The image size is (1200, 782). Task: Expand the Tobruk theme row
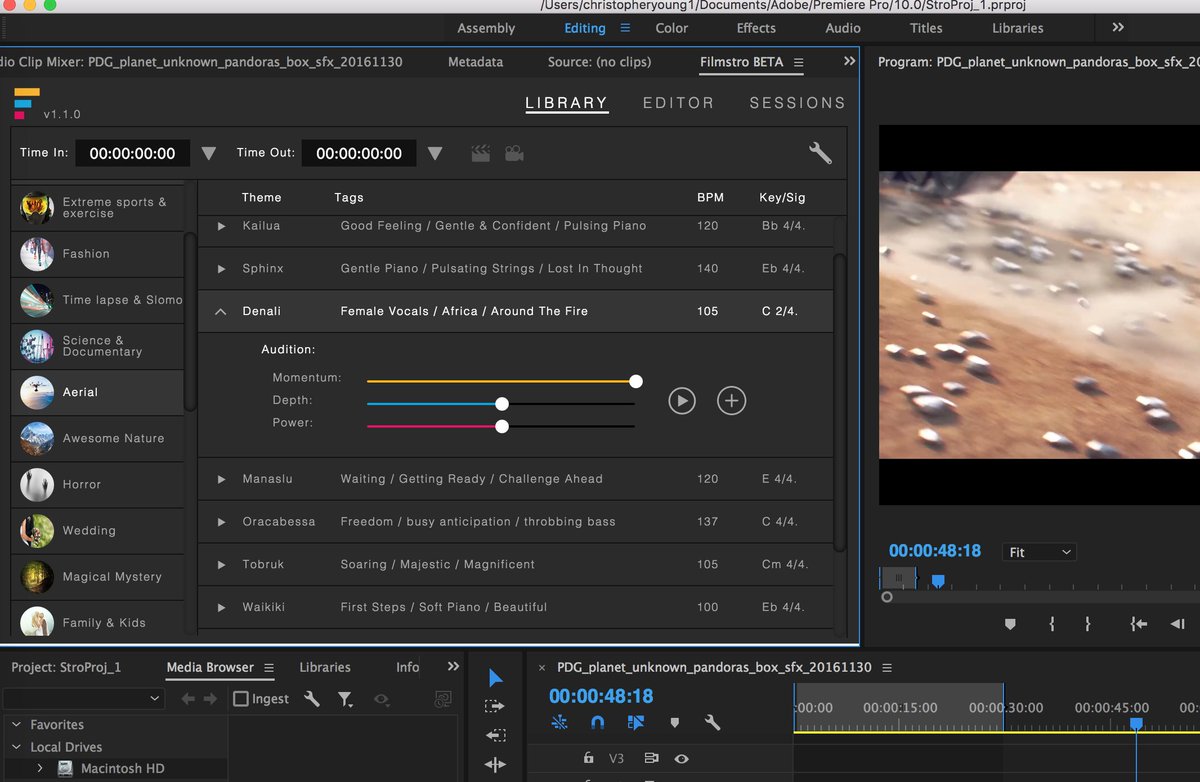tap(222, 565)
